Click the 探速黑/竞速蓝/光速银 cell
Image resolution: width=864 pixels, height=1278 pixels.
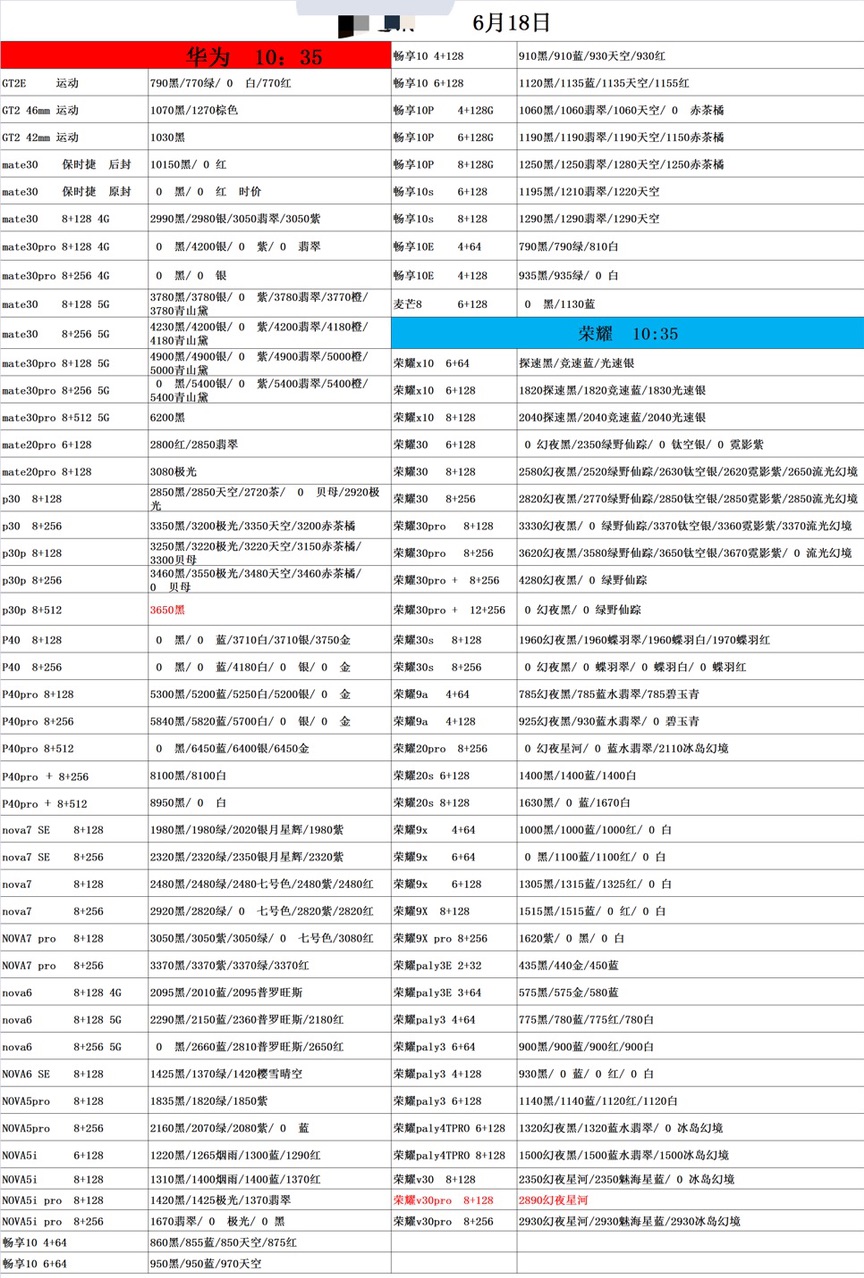(690, 363)
